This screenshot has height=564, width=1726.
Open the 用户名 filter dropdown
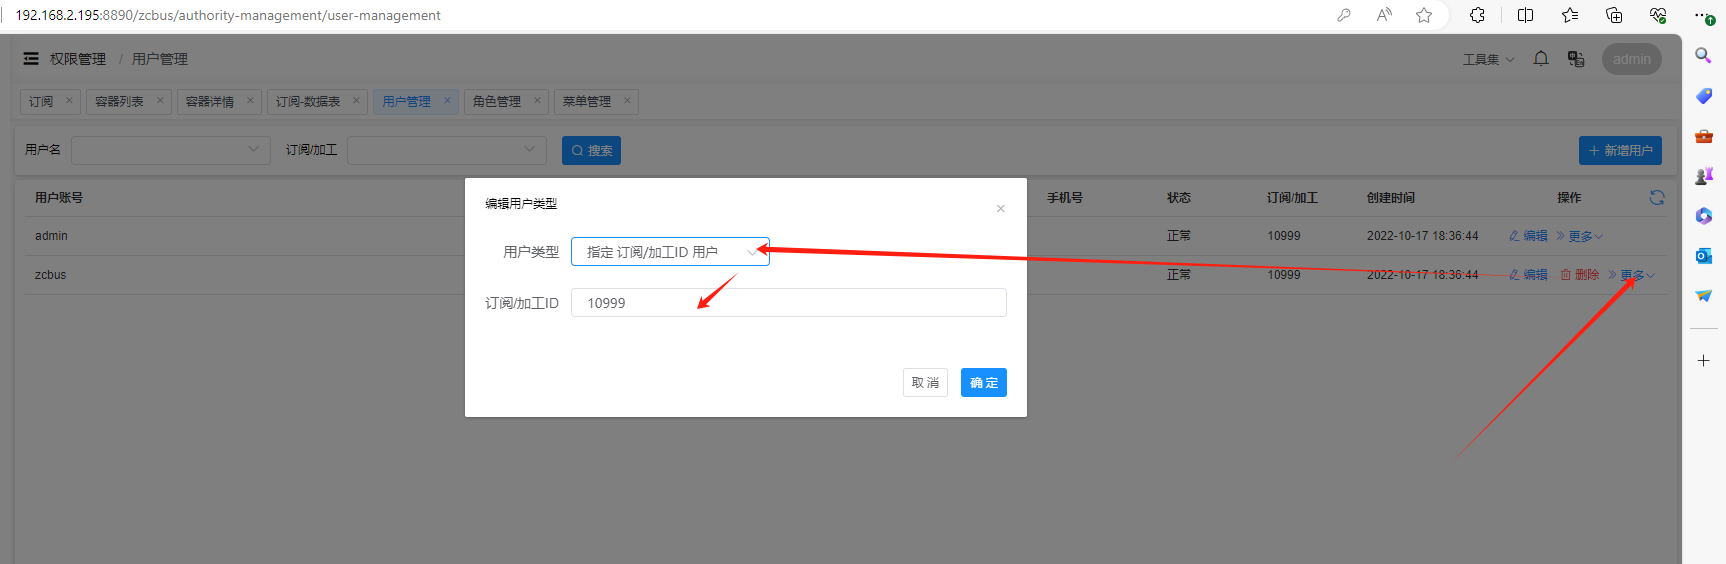click(171, 150)
